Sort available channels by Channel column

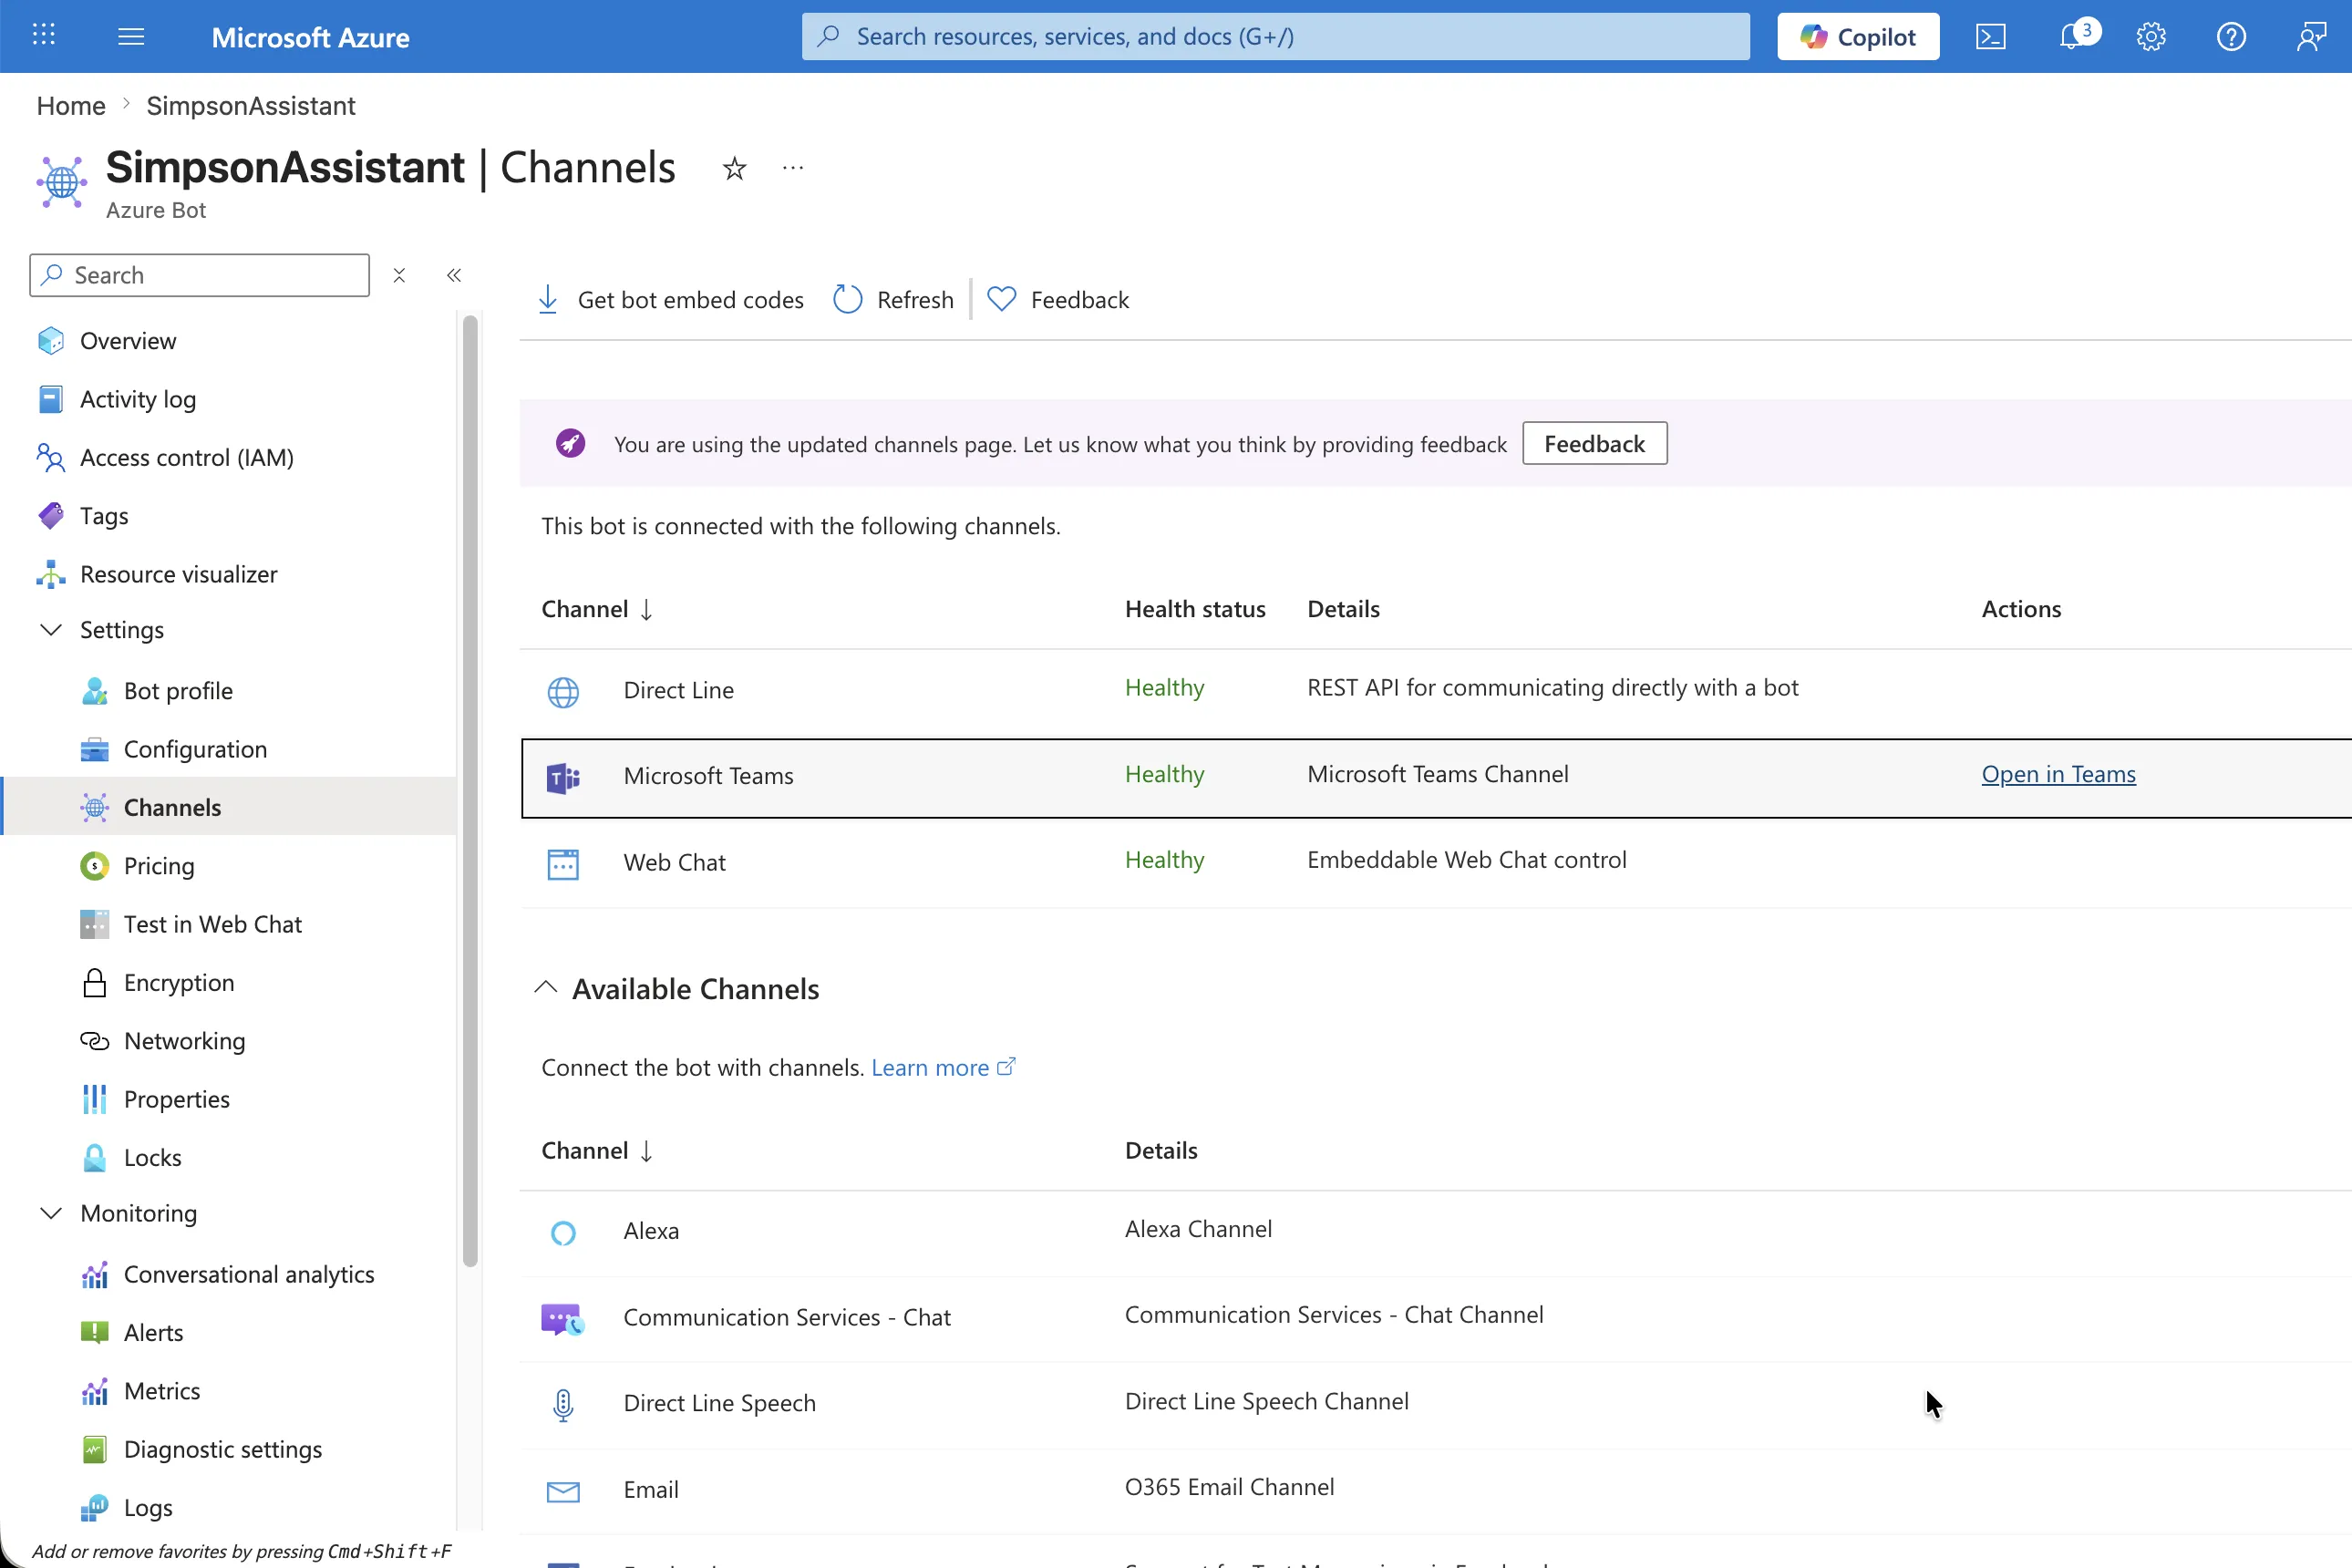pos(597,1150)
